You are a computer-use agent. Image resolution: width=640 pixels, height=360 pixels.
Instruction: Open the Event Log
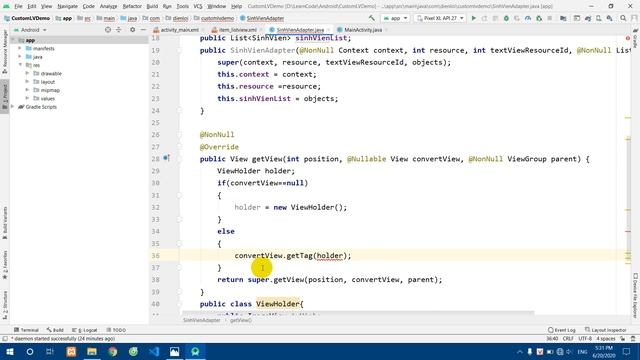562,330
